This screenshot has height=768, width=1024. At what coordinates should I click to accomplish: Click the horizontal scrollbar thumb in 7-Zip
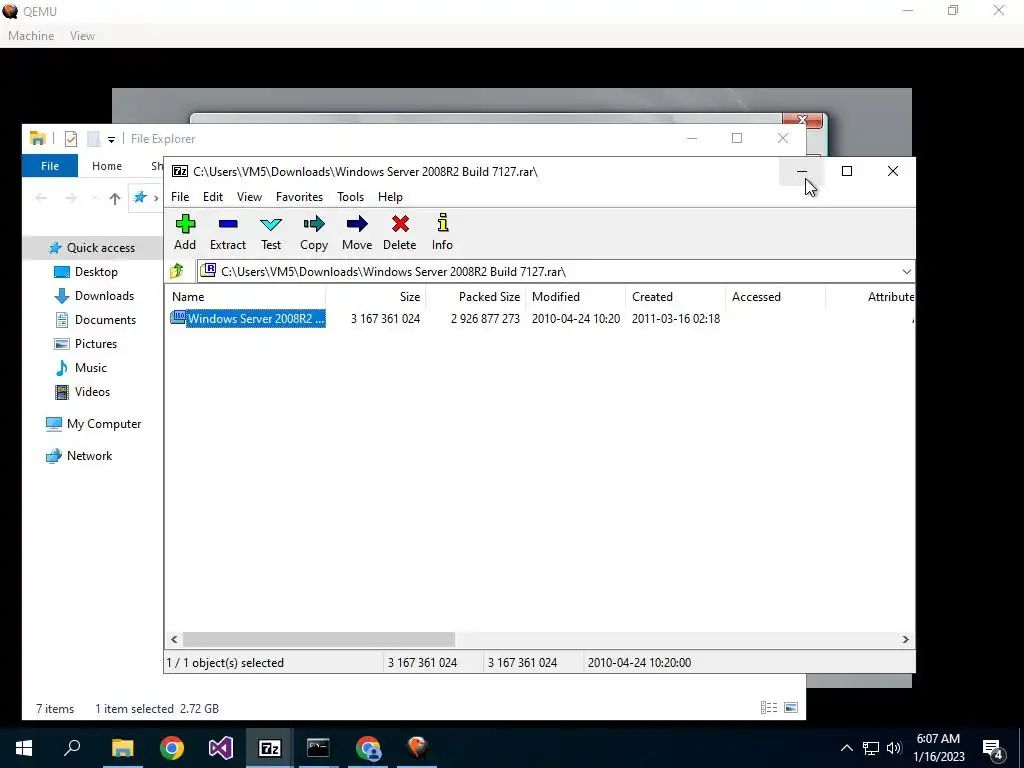click(x=319, y=639)
